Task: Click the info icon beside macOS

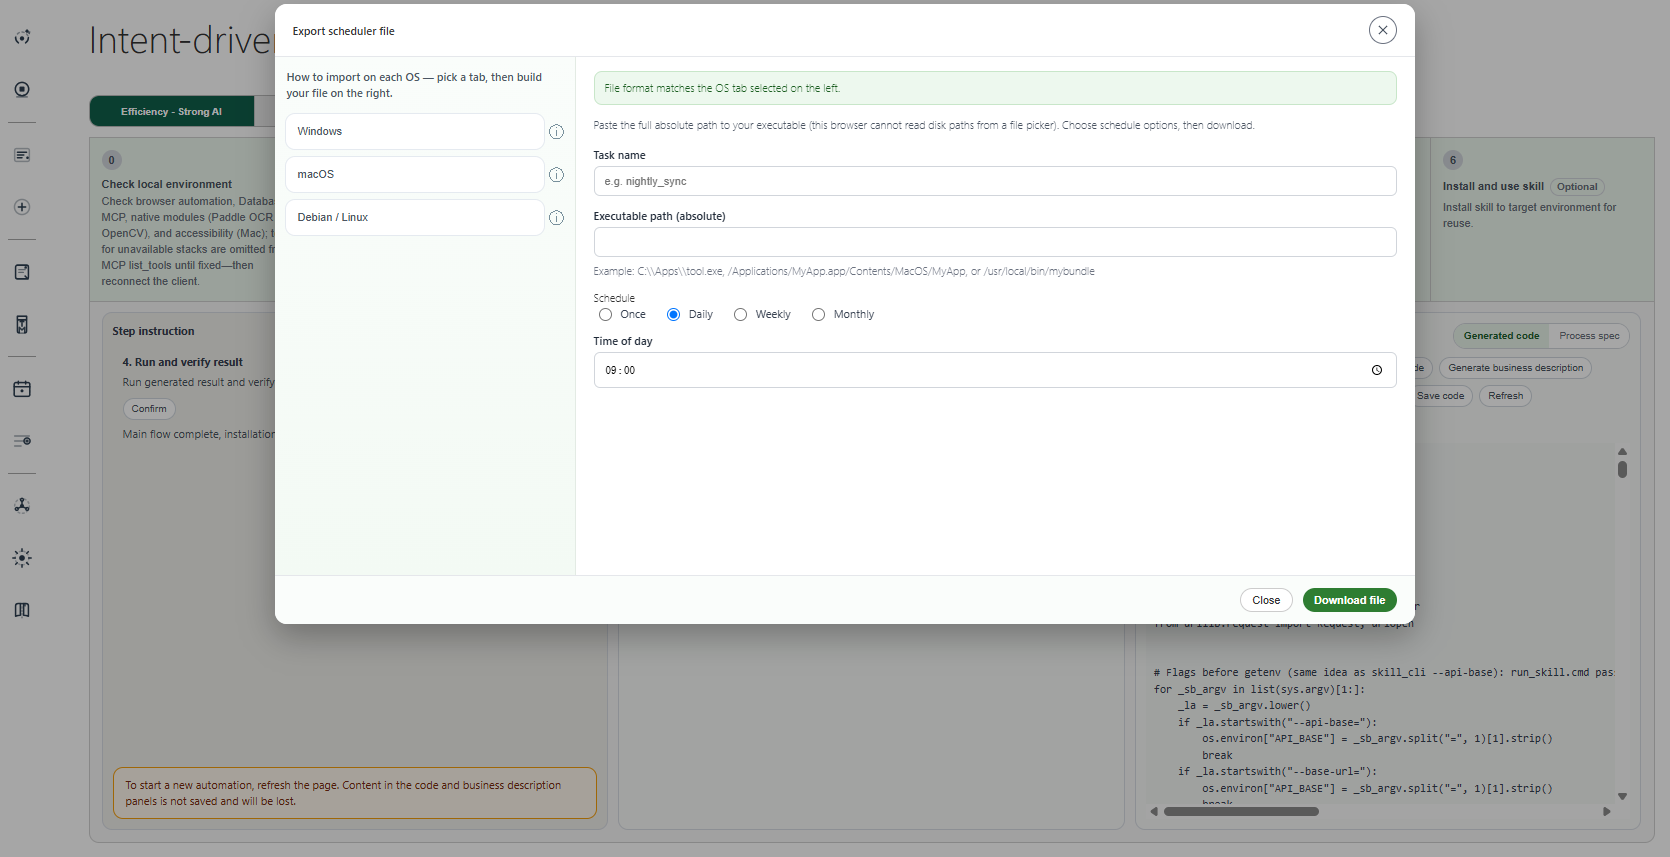Action: 556,175
